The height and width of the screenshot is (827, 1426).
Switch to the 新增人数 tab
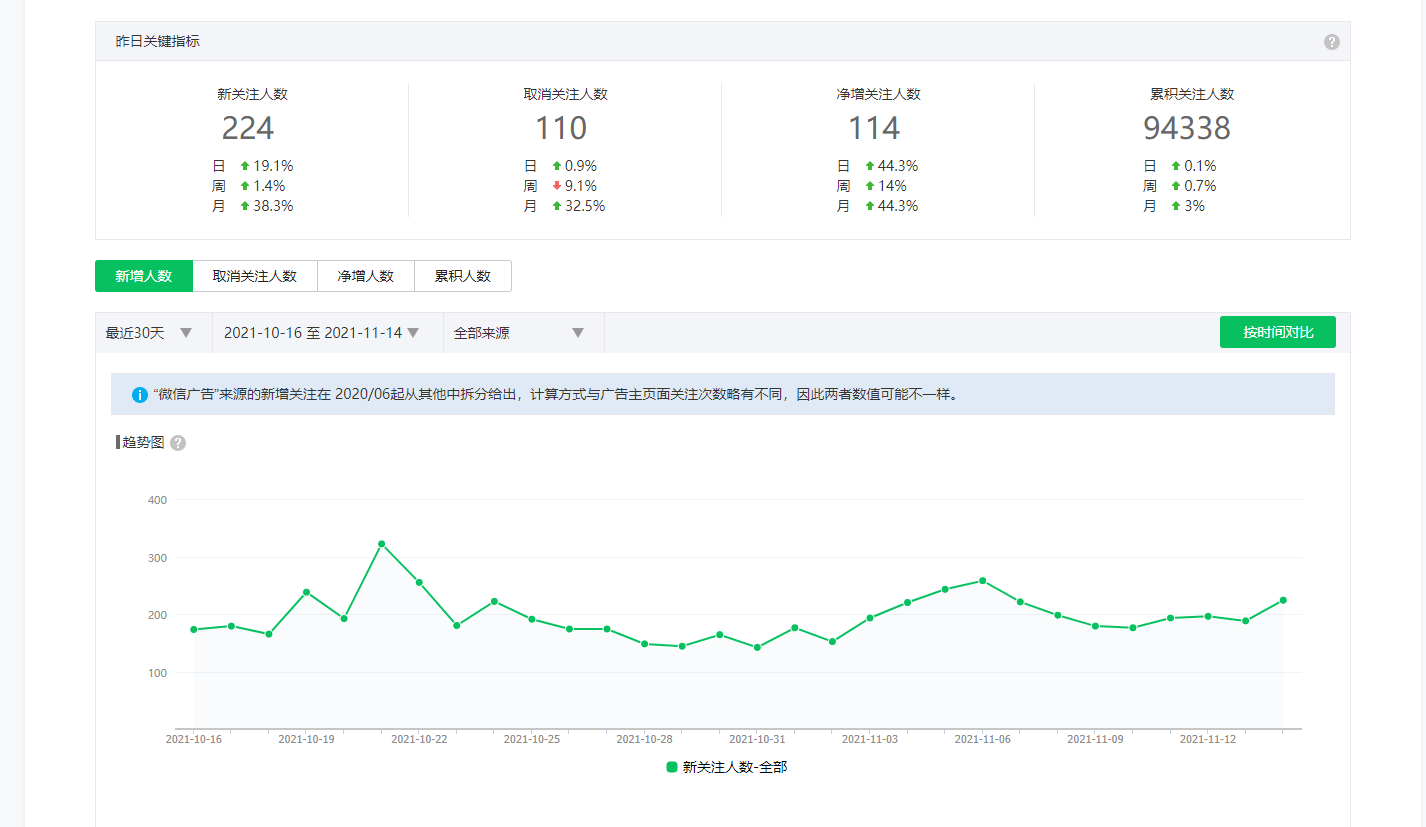[x=144, y=276]
